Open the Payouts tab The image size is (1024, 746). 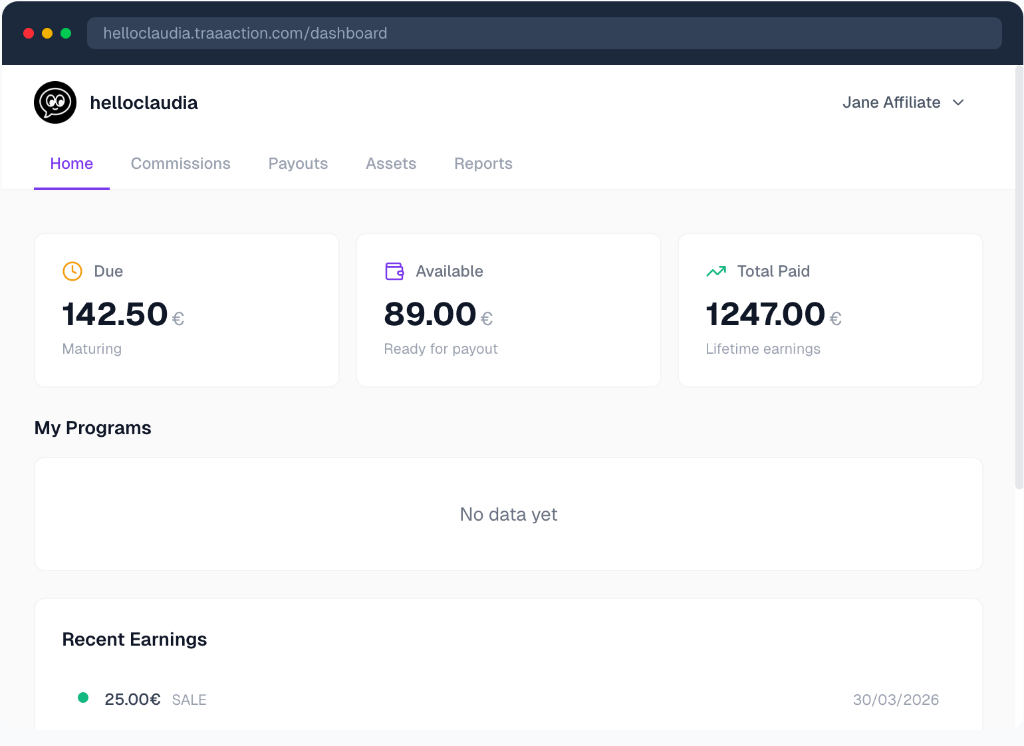(298, 163)
